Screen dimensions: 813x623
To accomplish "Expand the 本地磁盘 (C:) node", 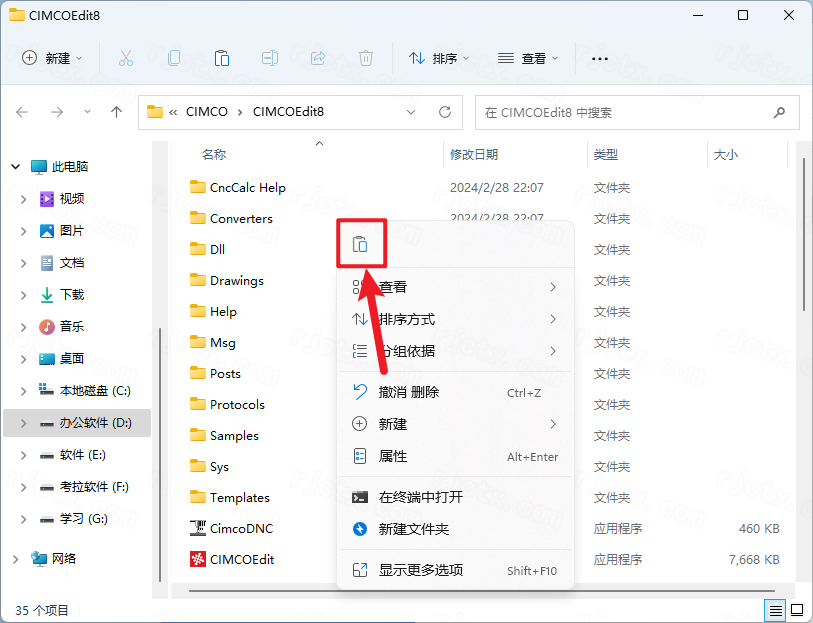I will tap(23, 391).
